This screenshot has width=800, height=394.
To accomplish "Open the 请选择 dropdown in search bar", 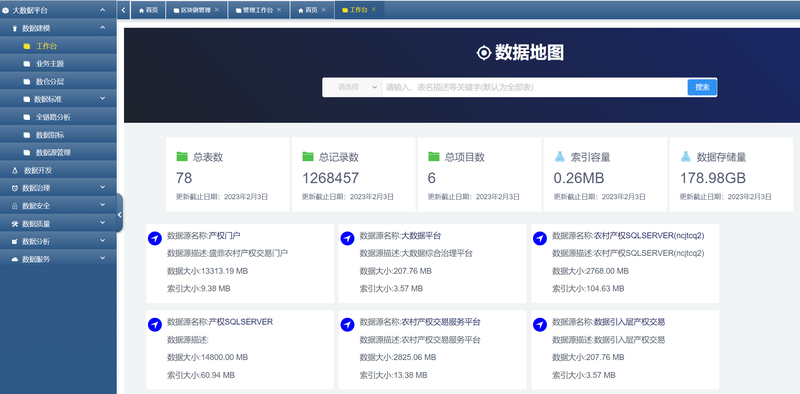I will point(352,87).
